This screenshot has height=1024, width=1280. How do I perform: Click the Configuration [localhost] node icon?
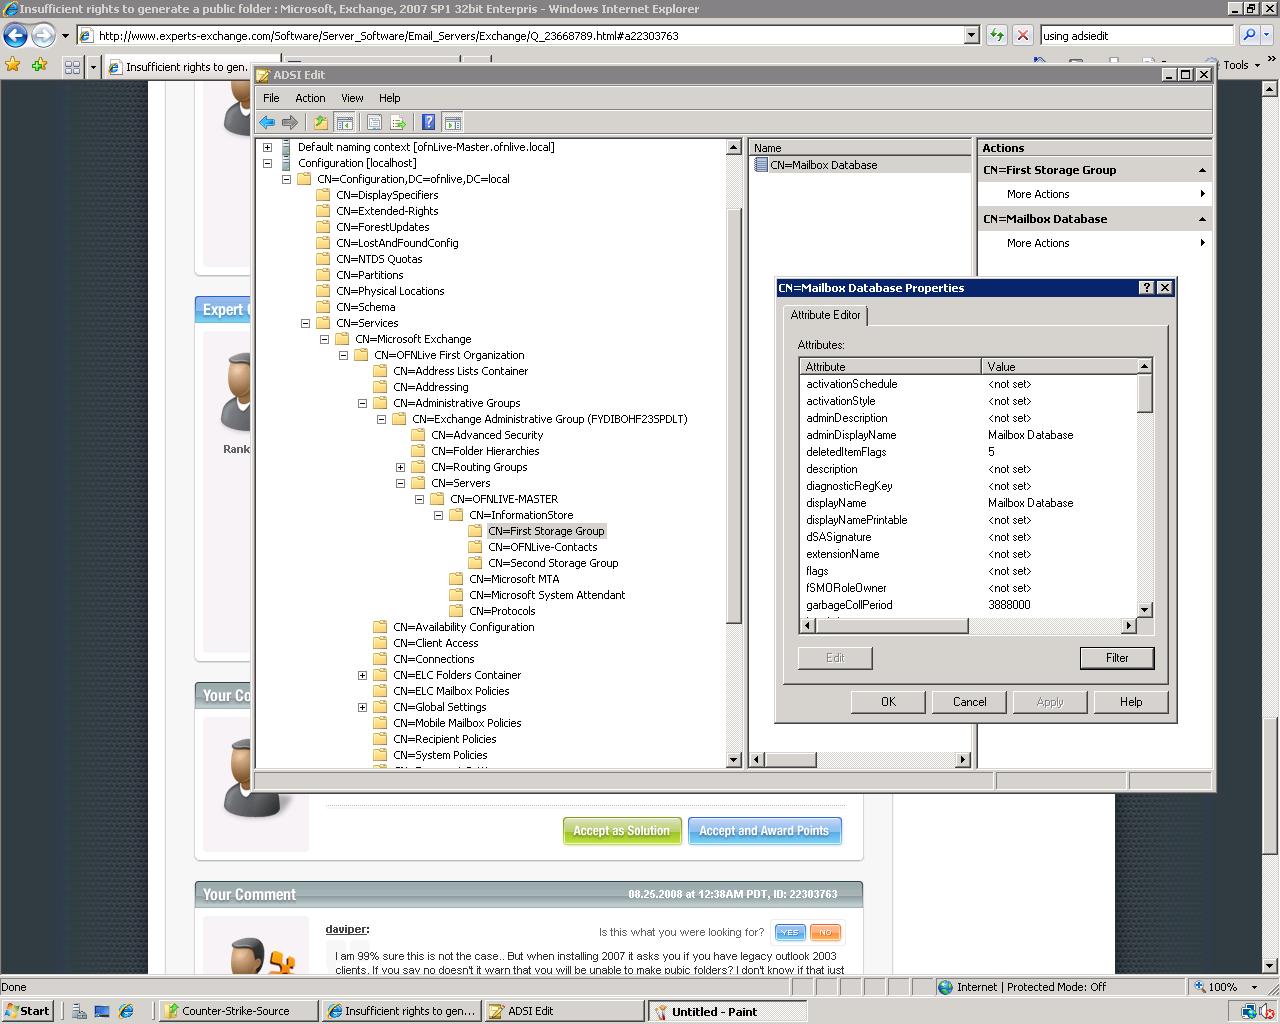coord(287,163)
